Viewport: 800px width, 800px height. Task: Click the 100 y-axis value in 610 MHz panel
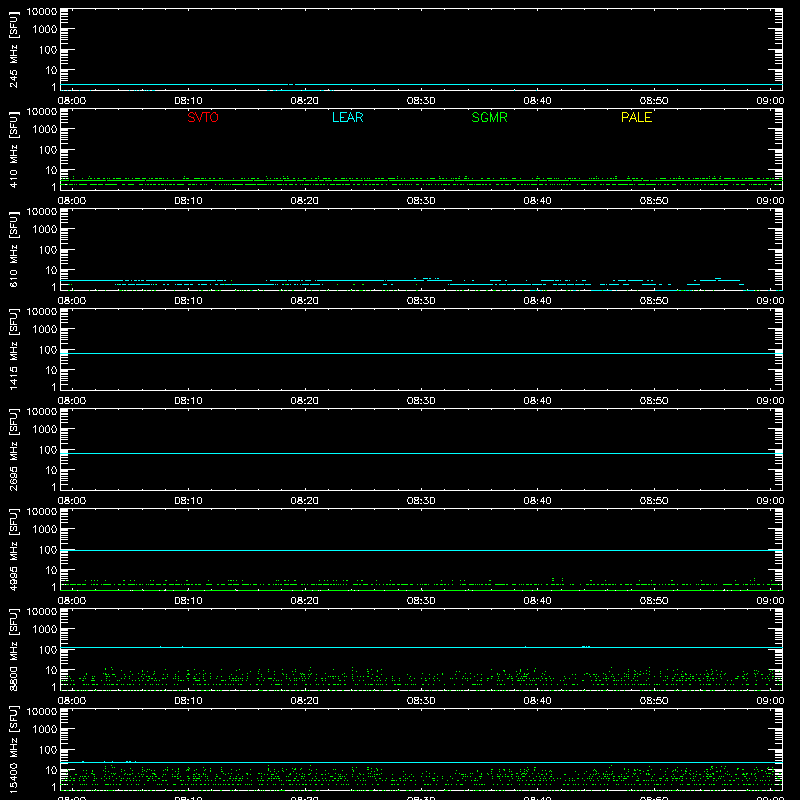point(48,250)
